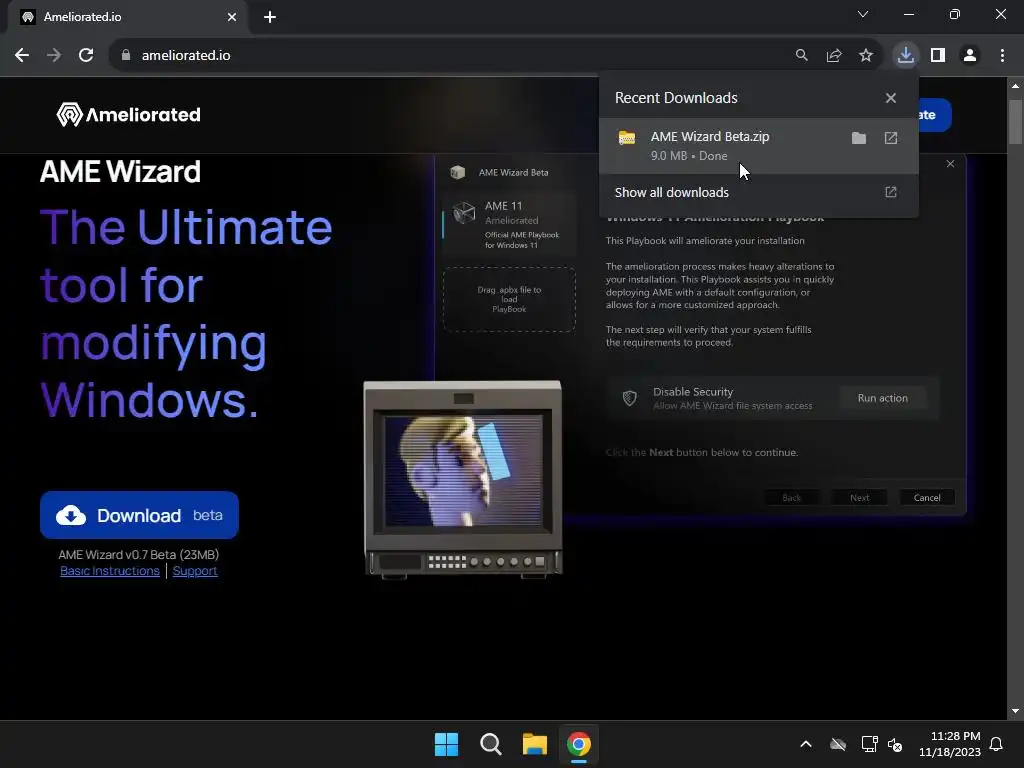1024x768 pixels.
Task: Click the address bar URL
Action: point(186,56)
